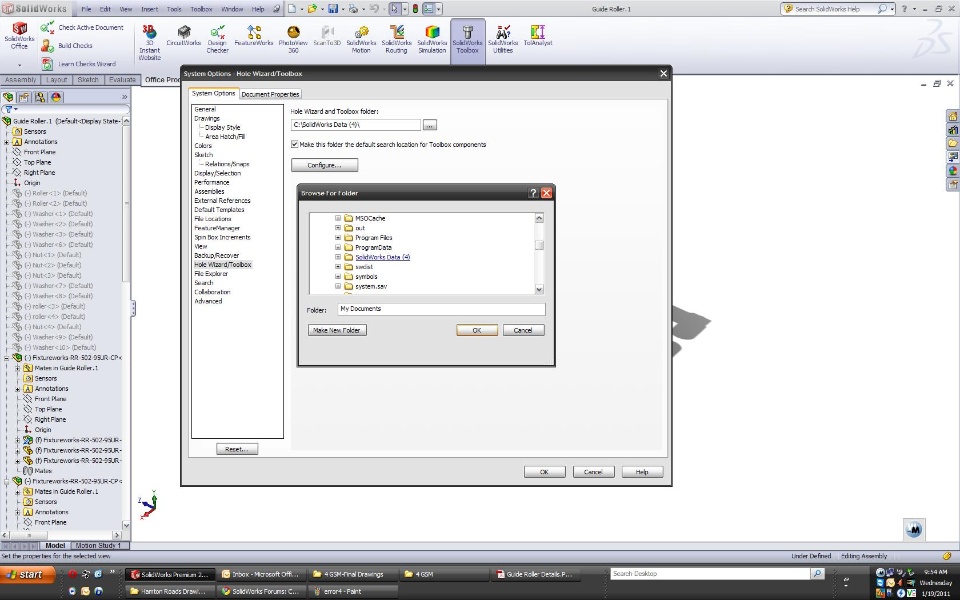Switch to the Document Properties tab
This screenshot has height=600, width=960.
coord(270,94)
